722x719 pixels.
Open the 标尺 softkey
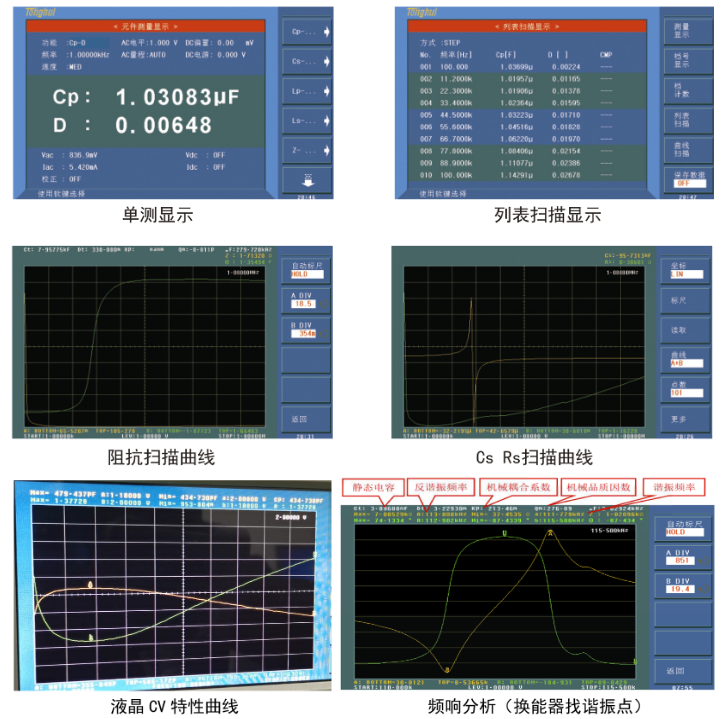tap(685, 300)
